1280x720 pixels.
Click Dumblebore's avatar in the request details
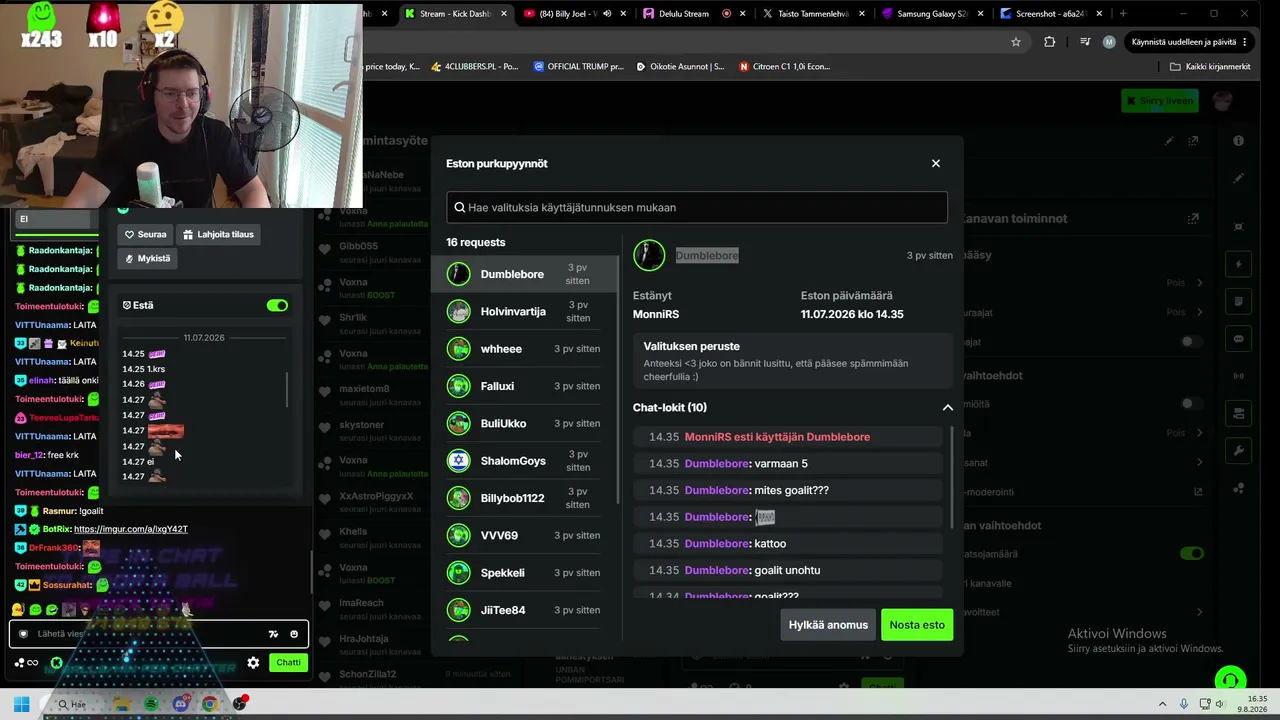(649, 255)
